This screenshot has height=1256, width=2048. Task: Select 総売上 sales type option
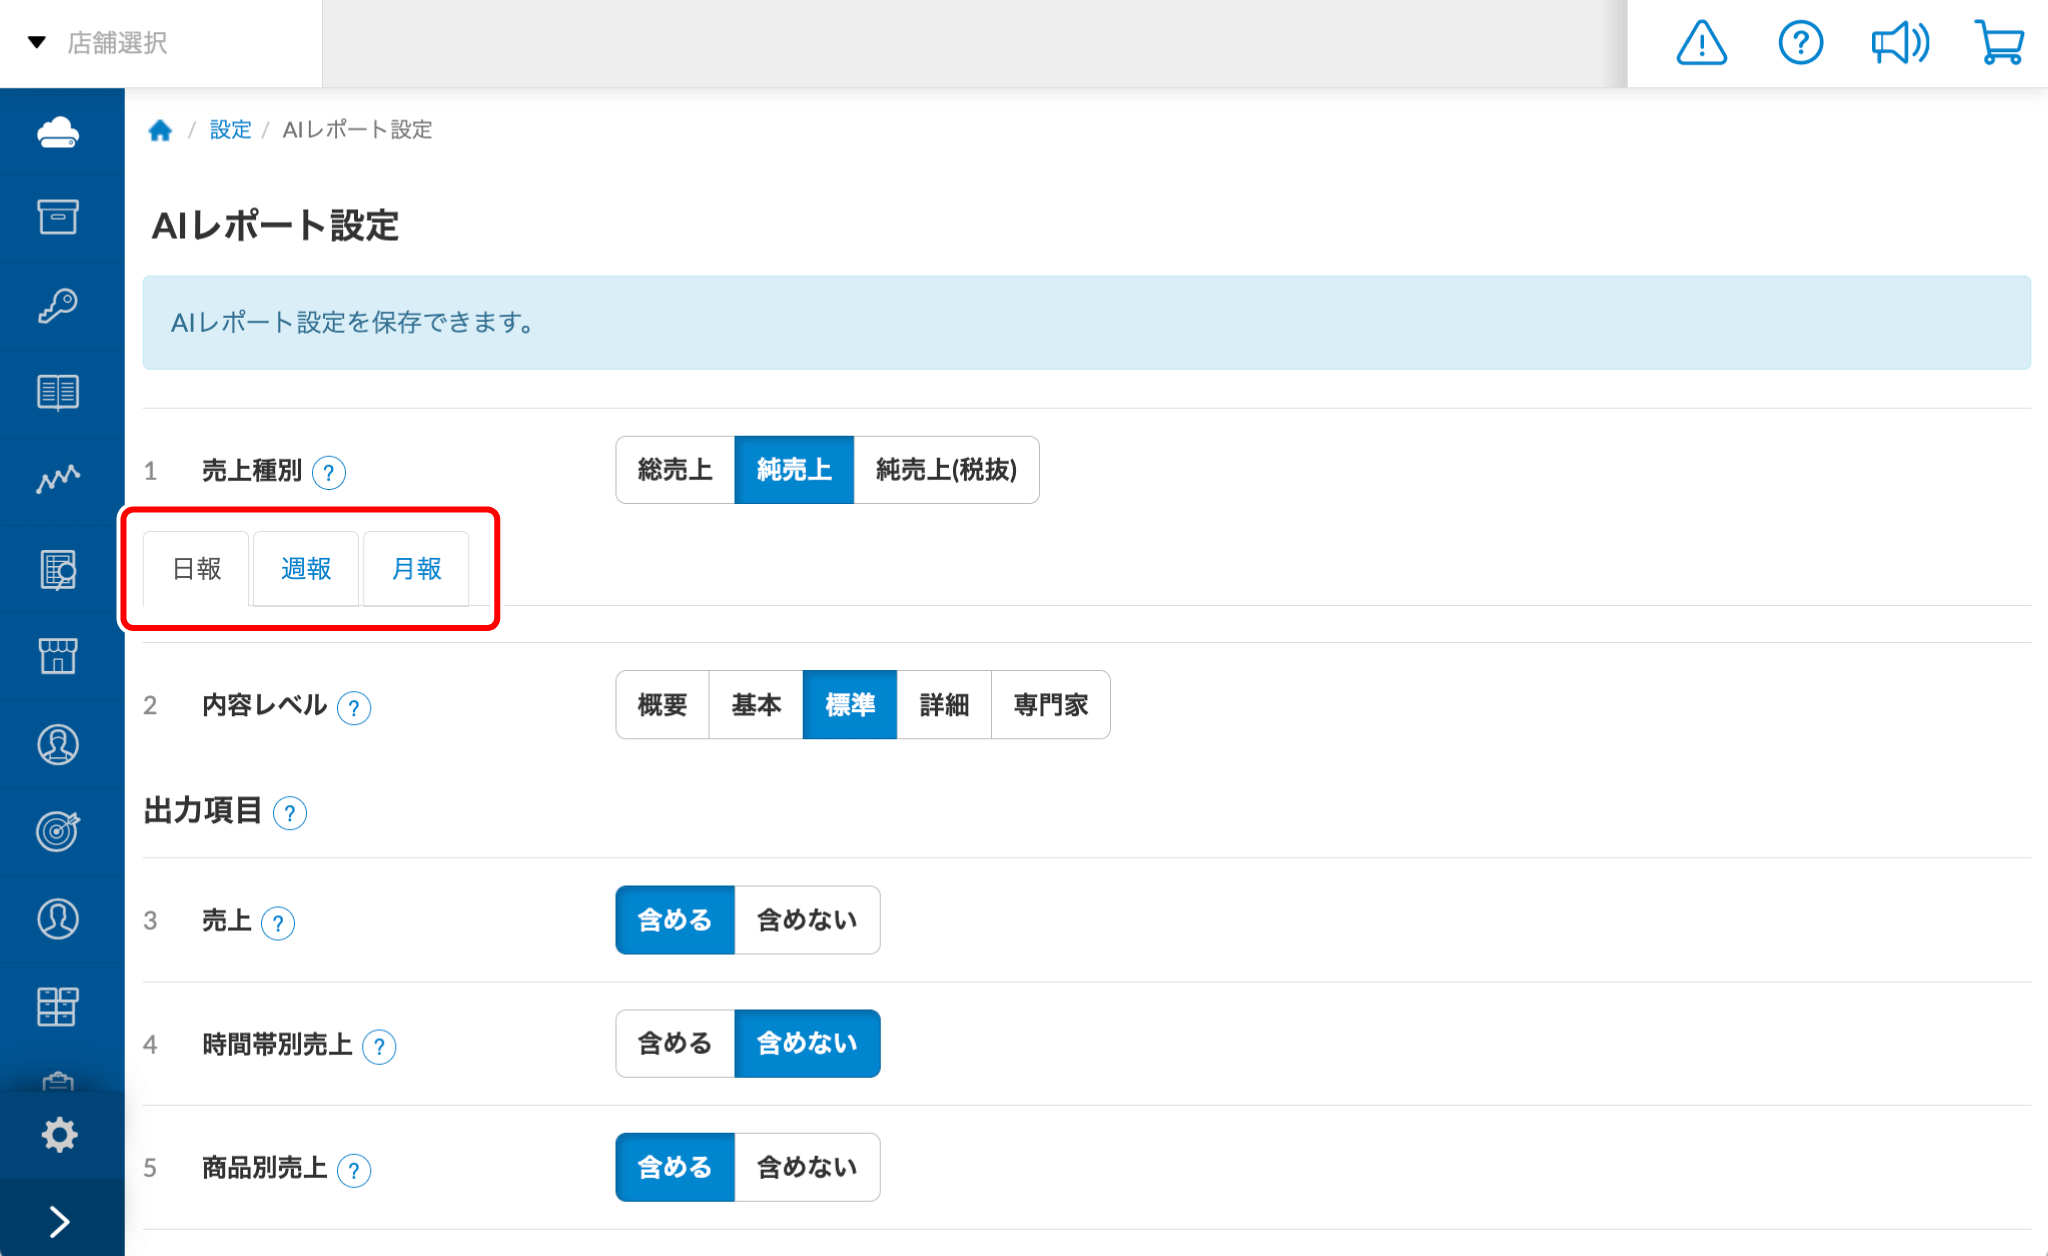675,470
